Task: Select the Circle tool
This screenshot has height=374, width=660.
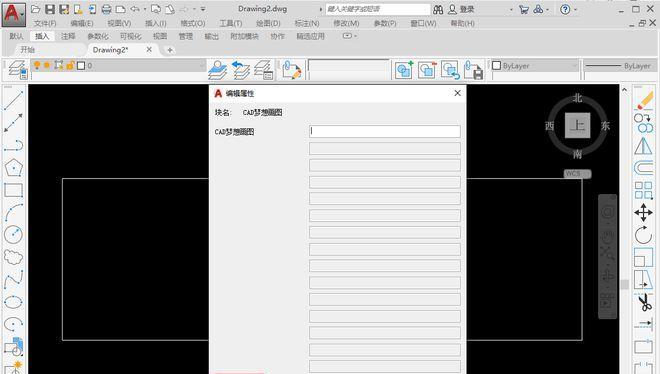Action: click(13, 235)
